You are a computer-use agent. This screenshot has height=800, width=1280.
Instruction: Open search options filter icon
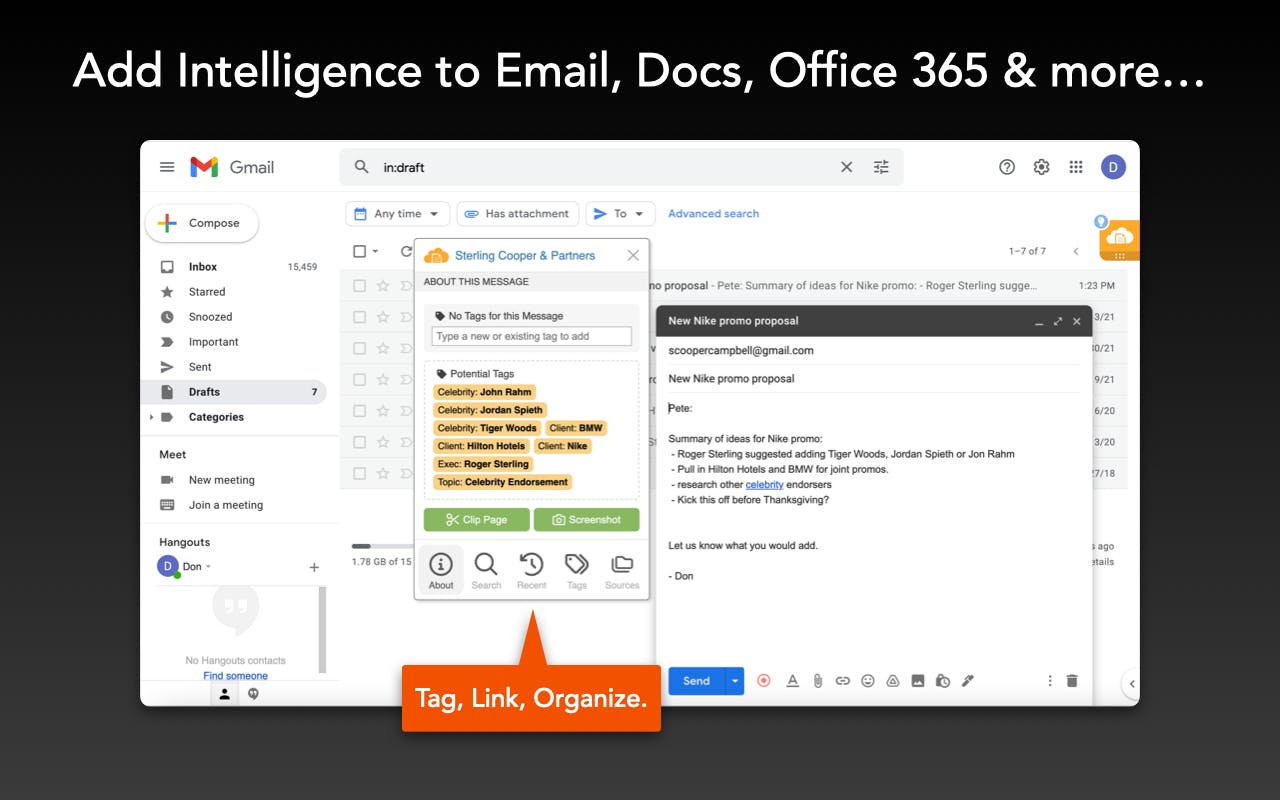(881, 167)
